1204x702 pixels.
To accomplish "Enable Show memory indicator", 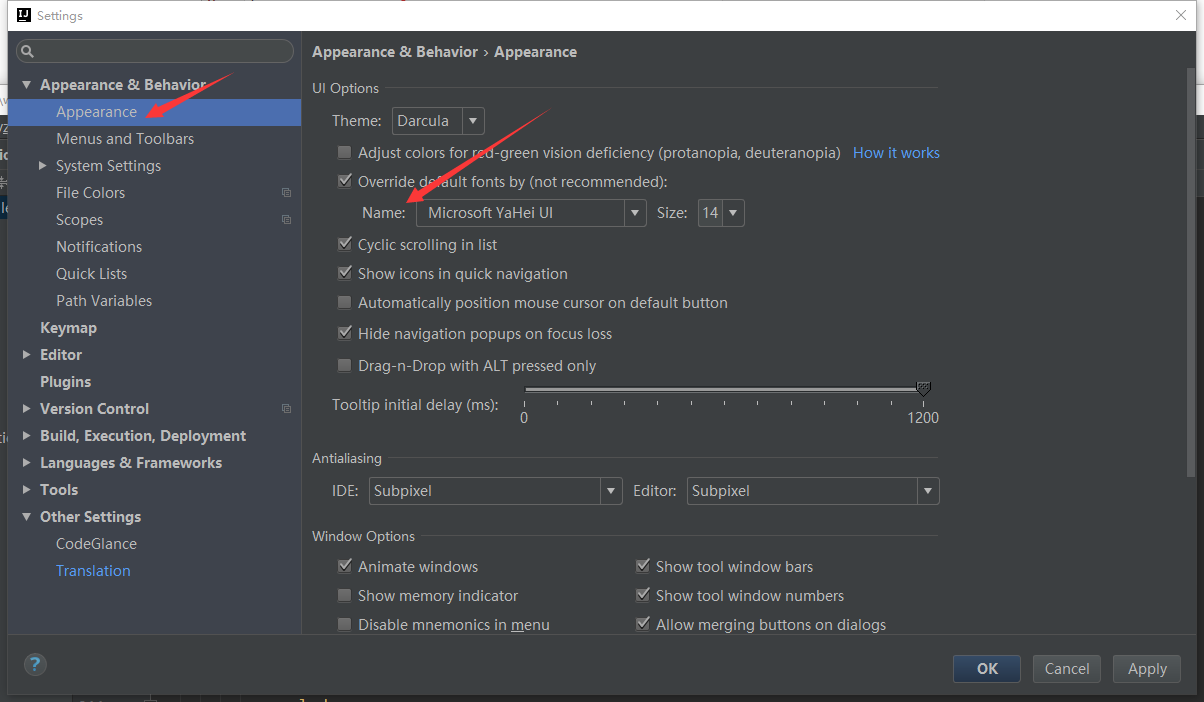I will pyautogui.click(x=345, y=596).
